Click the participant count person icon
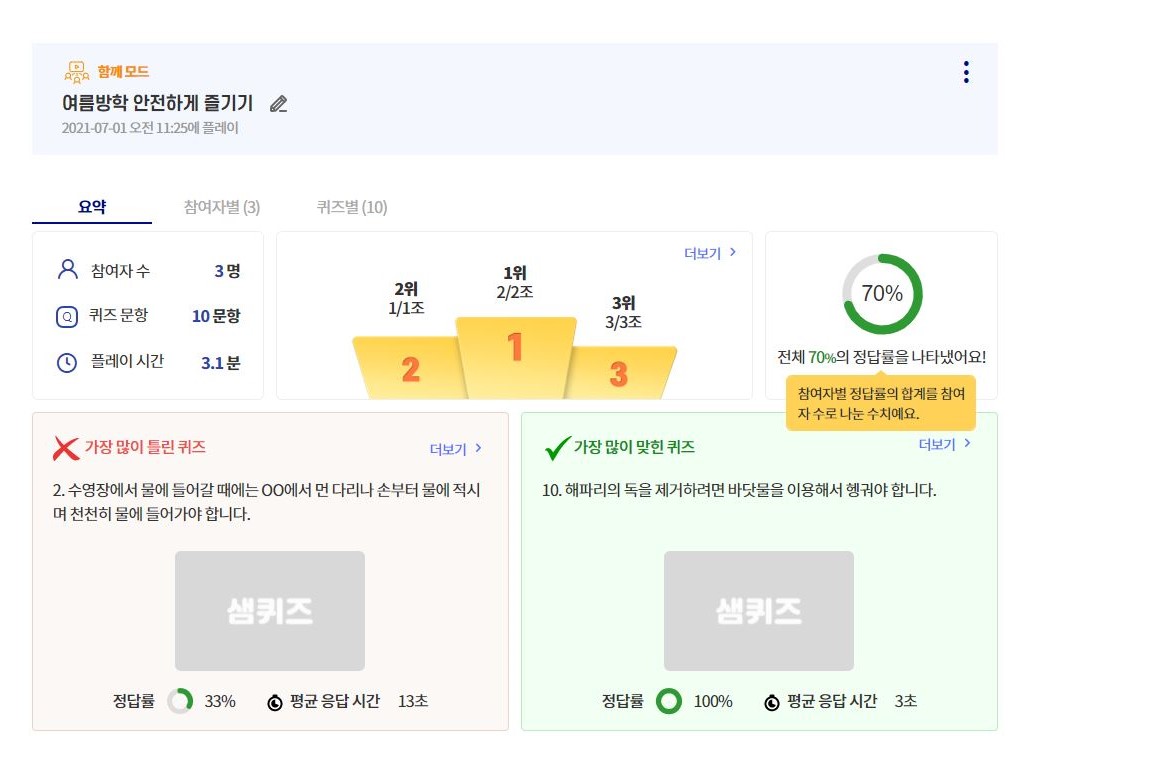Screen dimensions: 1173x778 click(67, 269)
